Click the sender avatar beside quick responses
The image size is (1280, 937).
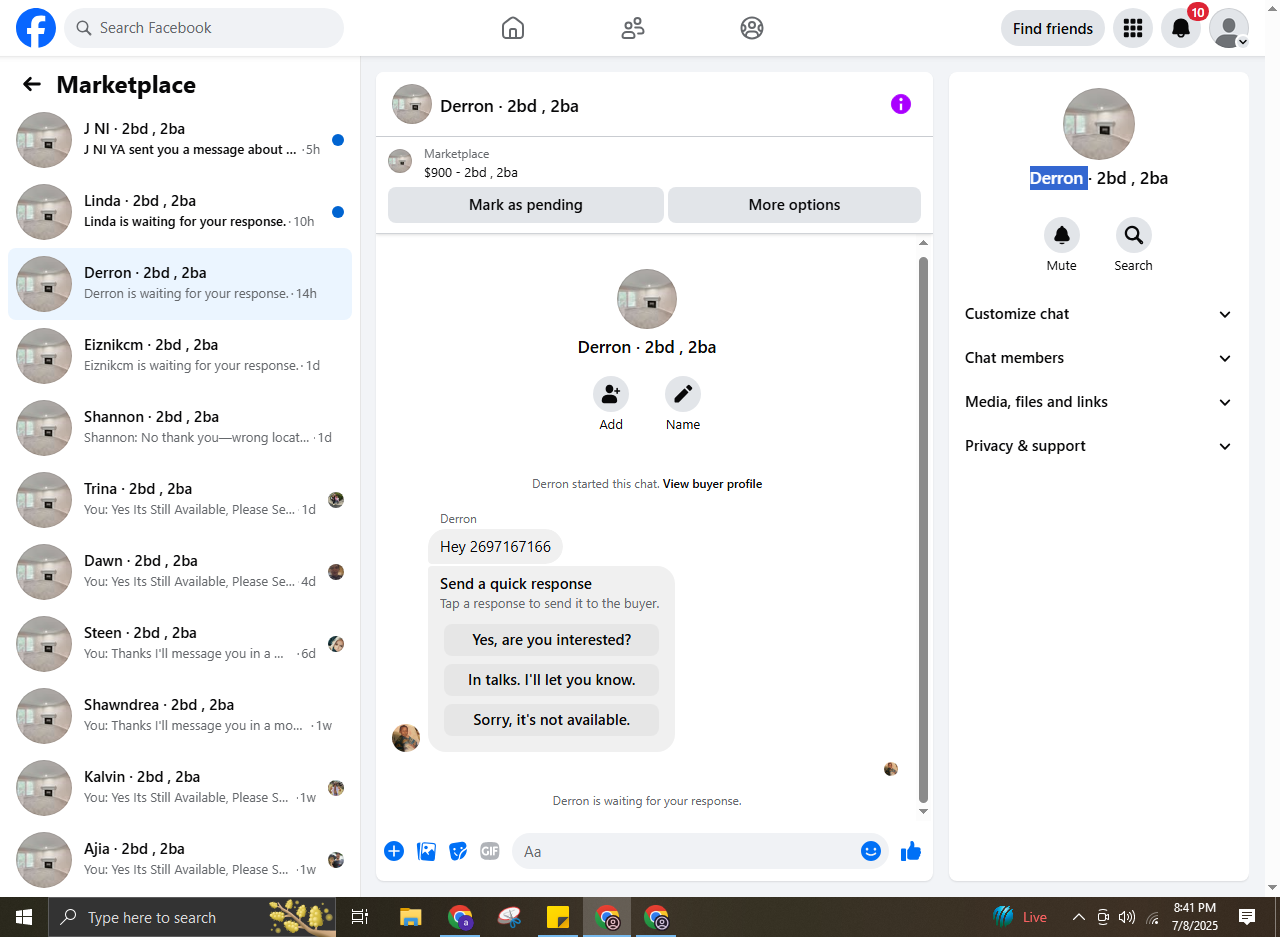point(406,738)
